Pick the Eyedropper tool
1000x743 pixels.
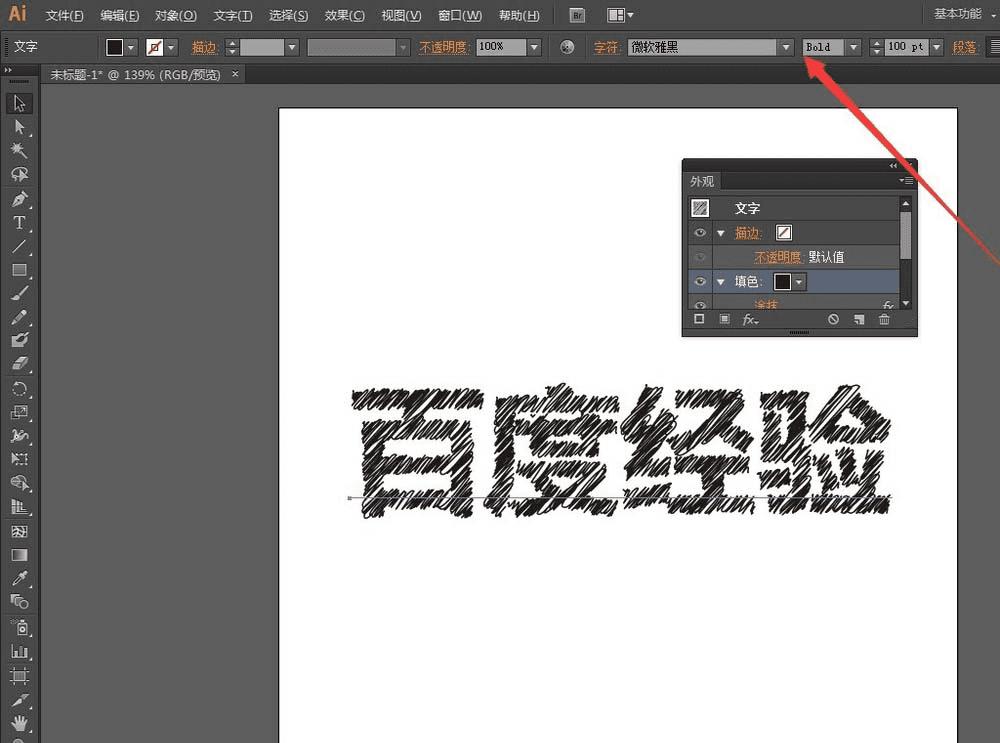tap(19, 578)
